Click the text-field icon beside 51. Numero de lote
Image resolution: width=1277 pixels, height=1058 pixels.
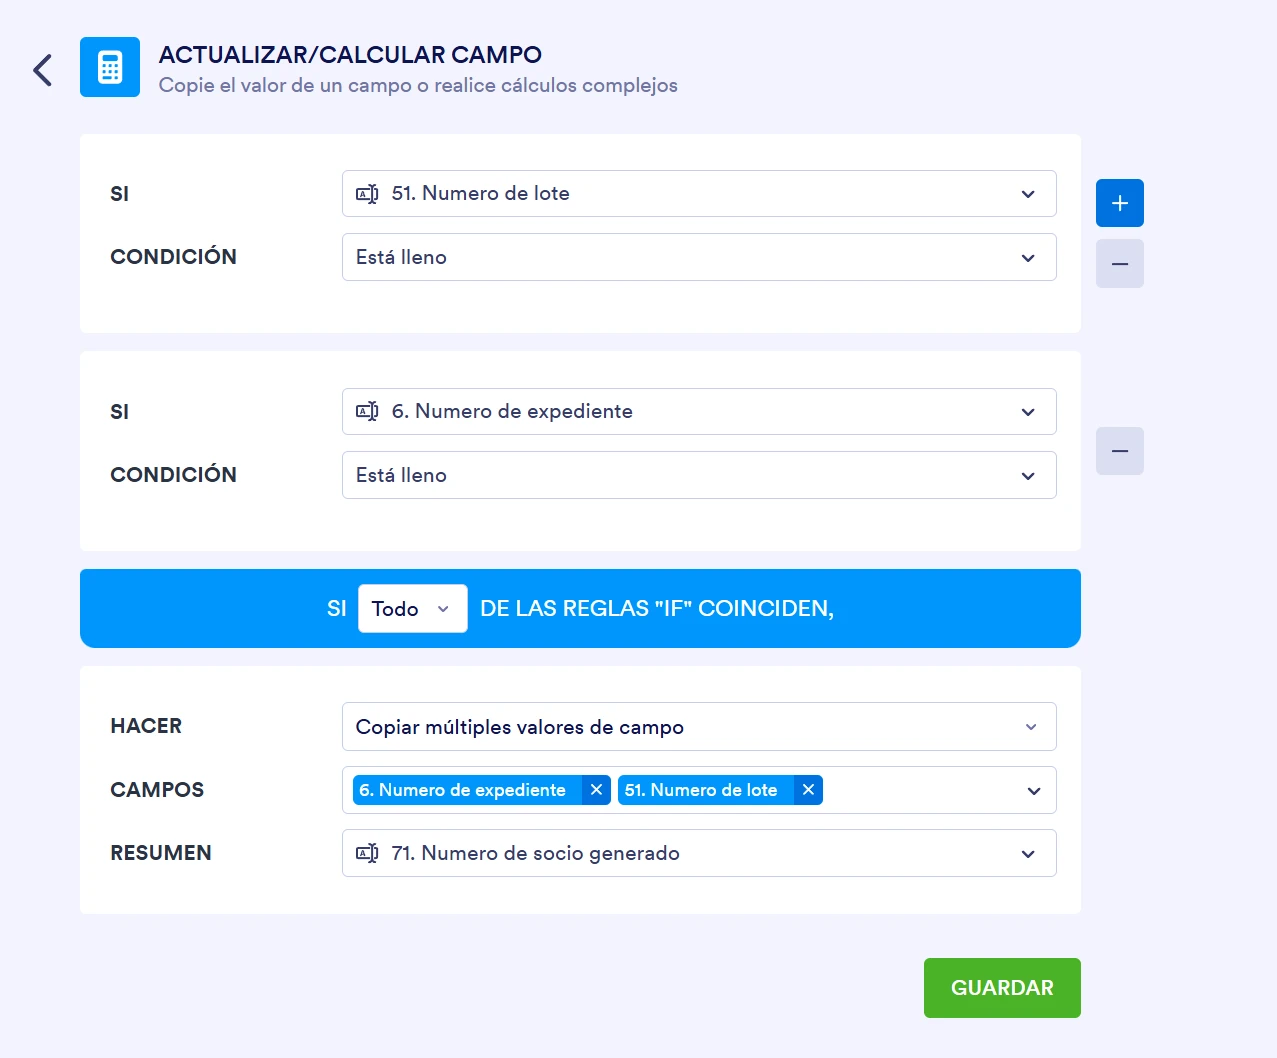pyautogui.click(x=368, y=193)
